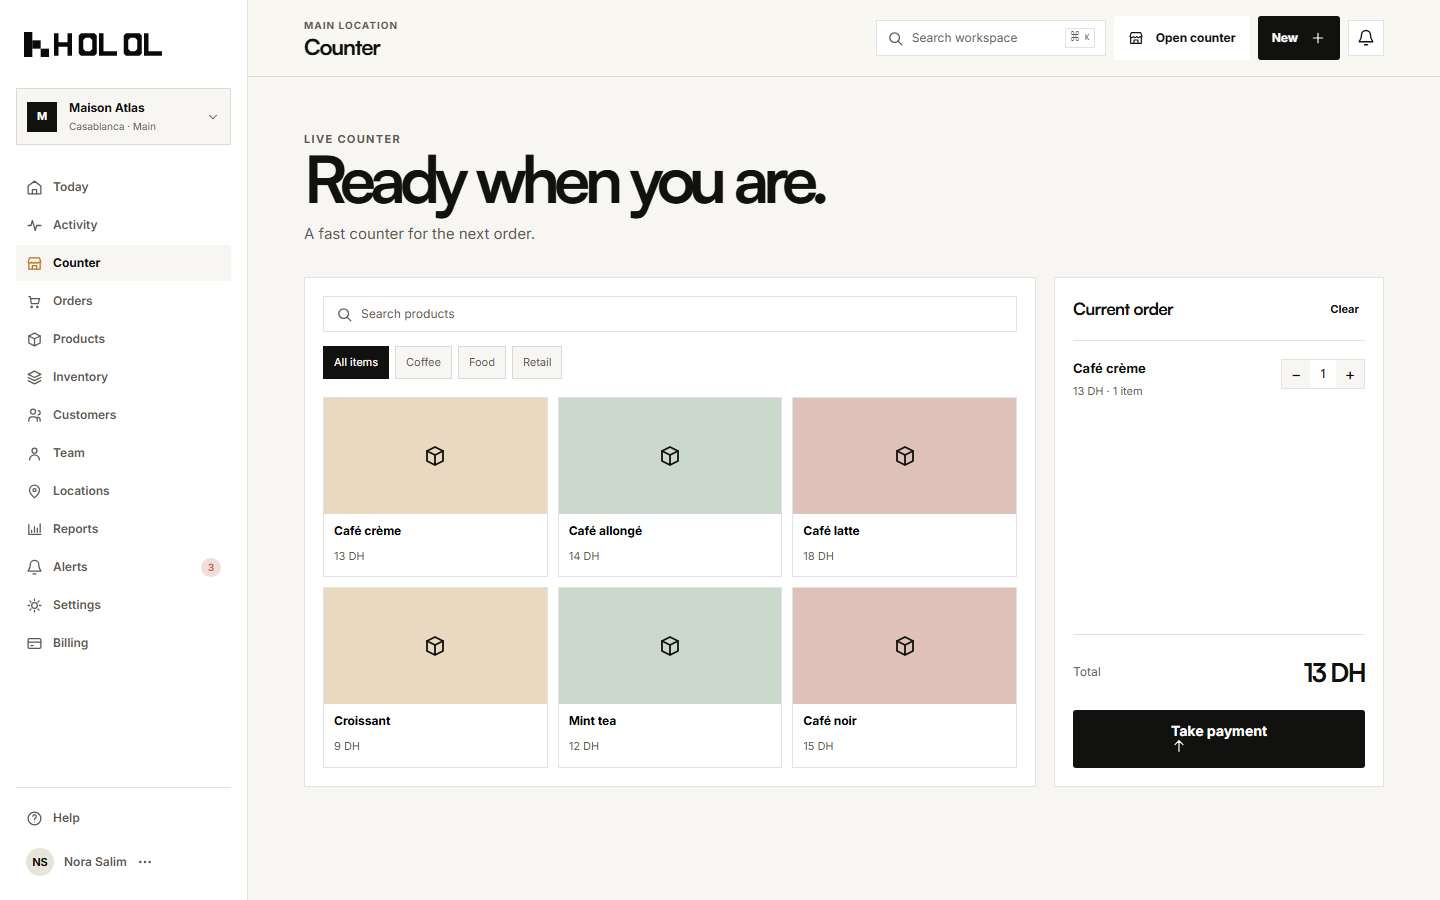Filter products by Food
Image resolution: width=1440 pixels, height=900 pixels.
(482, 363)
